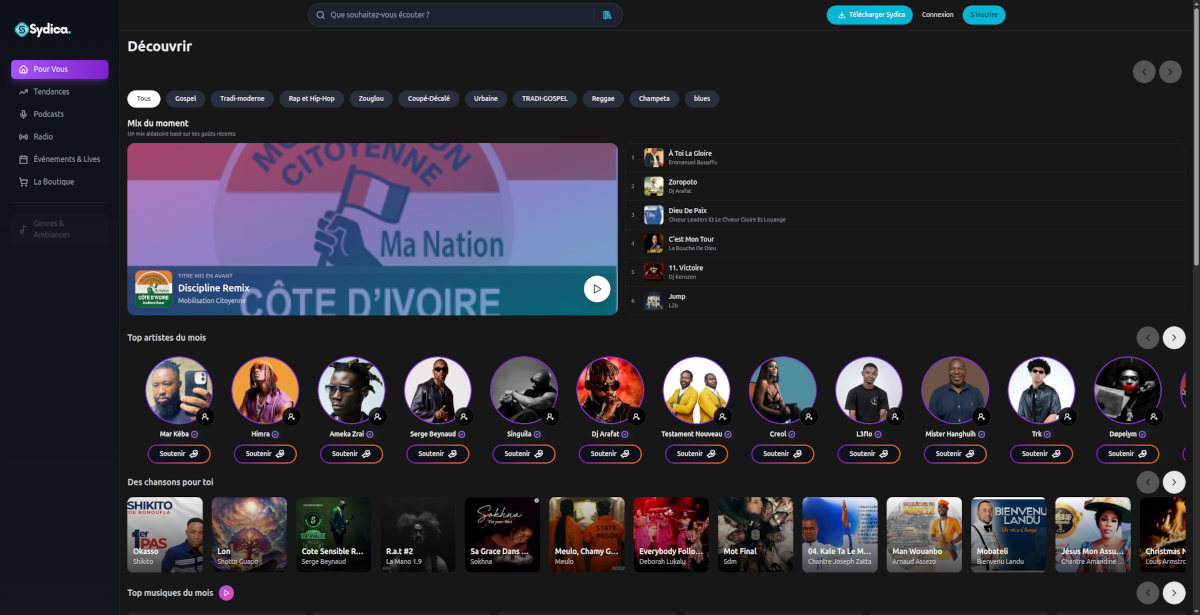The height and width of the screenshot is (615, 1200).
Task: Follow artist Testament Nouveau via badge icon
Action: (x=722, y=415)
